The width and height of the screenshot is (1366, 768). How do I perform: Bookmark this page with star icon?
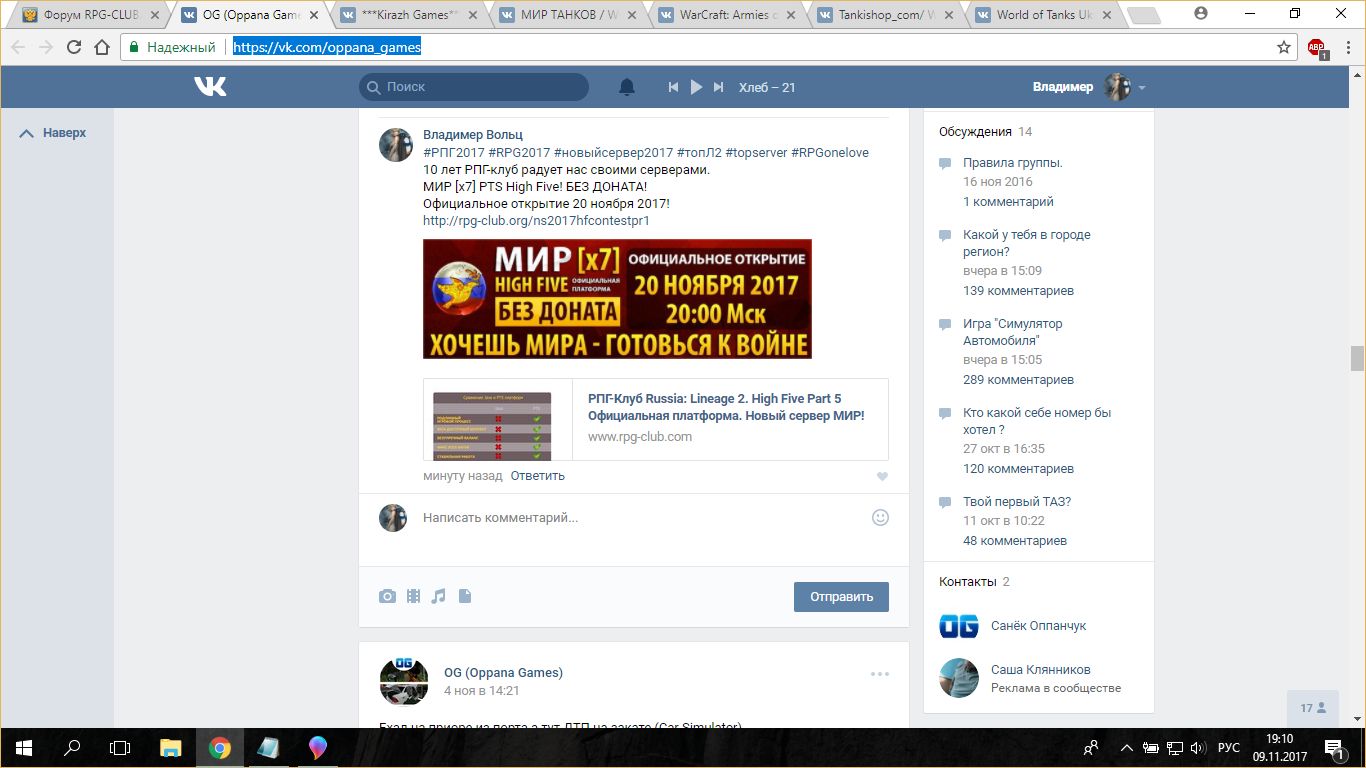1284,47
